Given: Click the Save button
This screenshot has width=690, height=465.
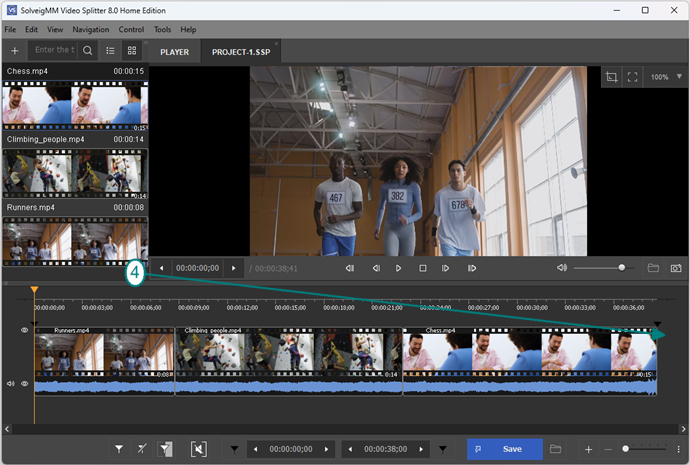Looking at the screenshot, I should click(x=504, y=449).
